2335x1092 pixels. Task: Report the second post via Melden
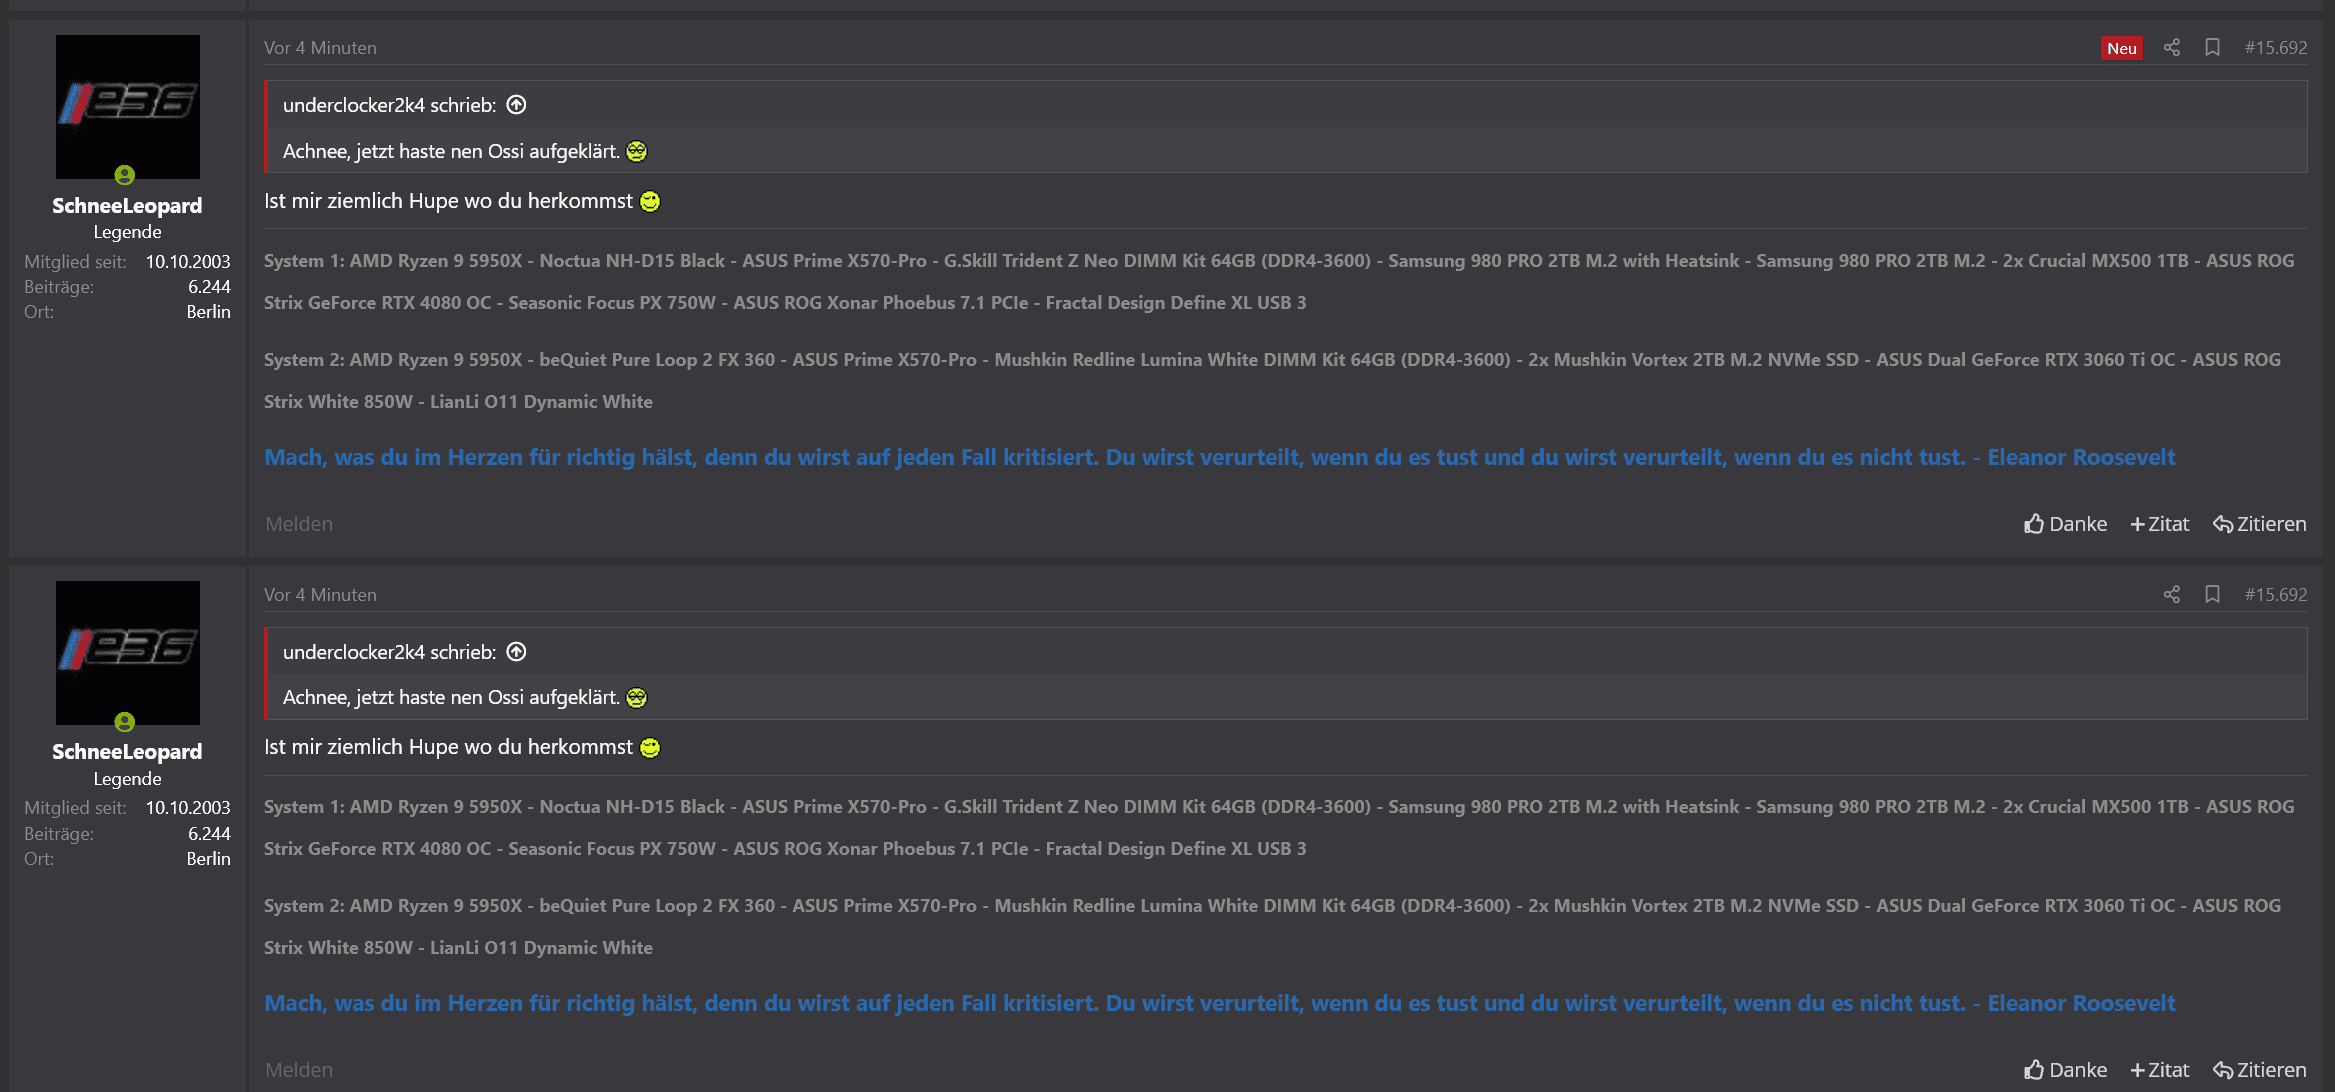pos(299,1070)
